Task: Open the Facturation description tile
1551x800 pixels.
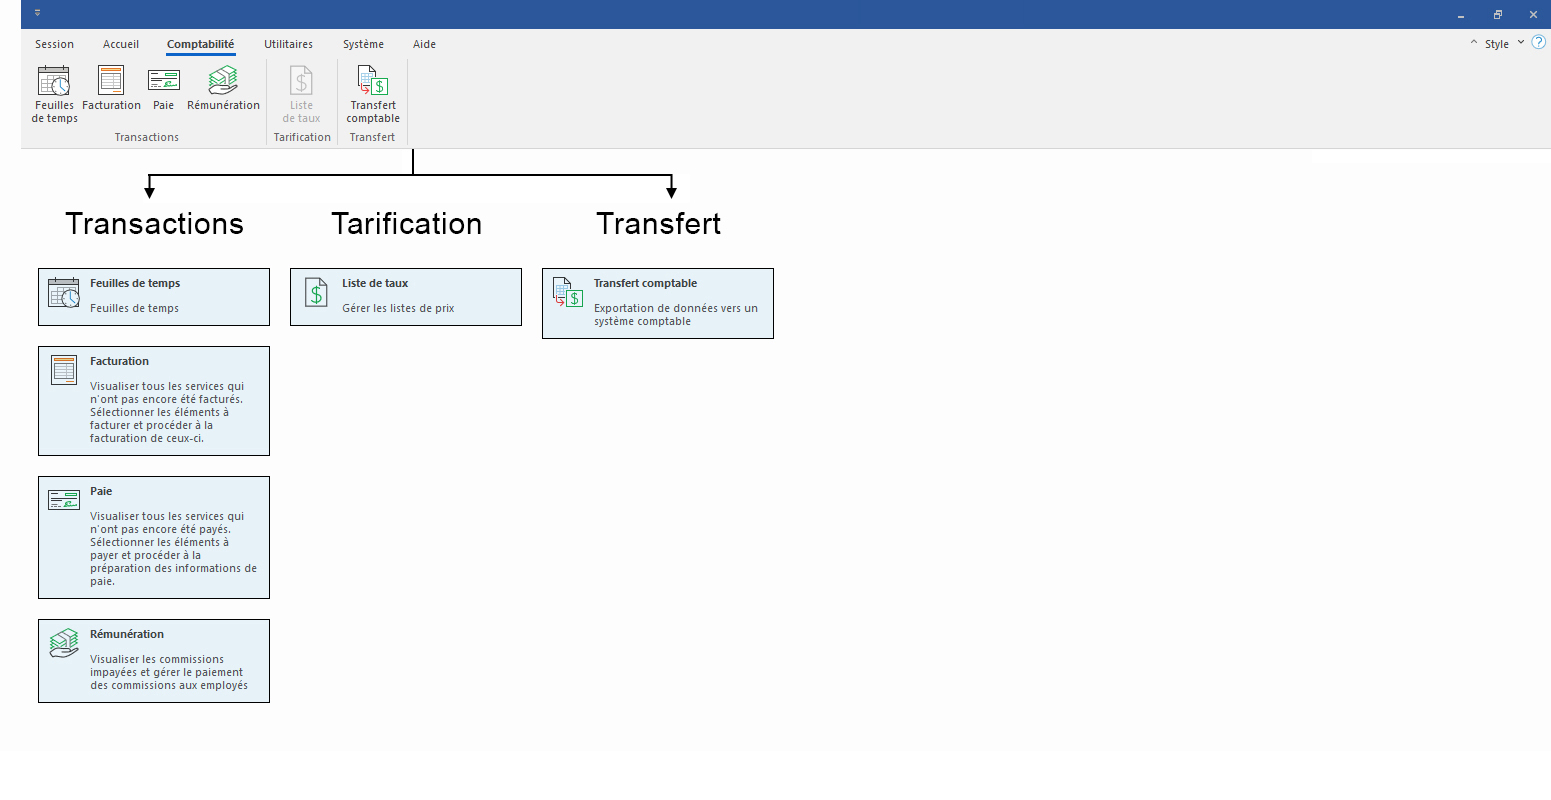Action: tap(154, 401)
